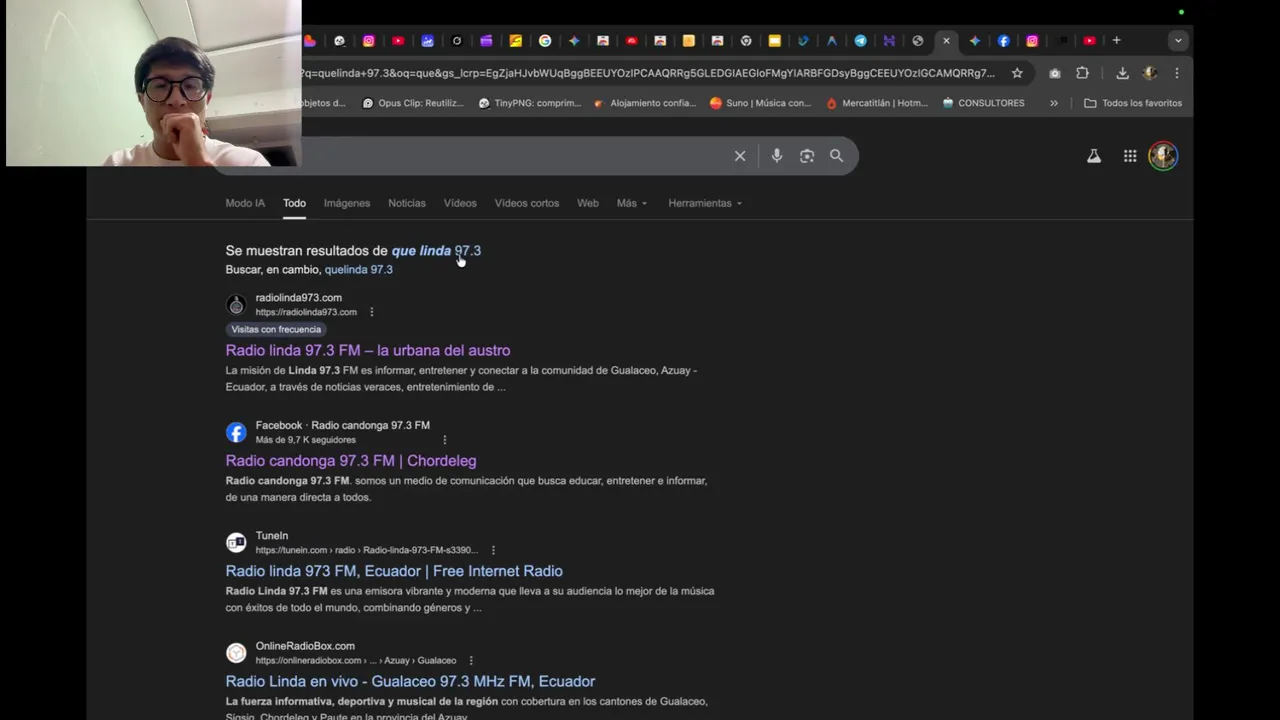Switch to the Google G browser tab
1280x720 pixels.
point(545,41)
